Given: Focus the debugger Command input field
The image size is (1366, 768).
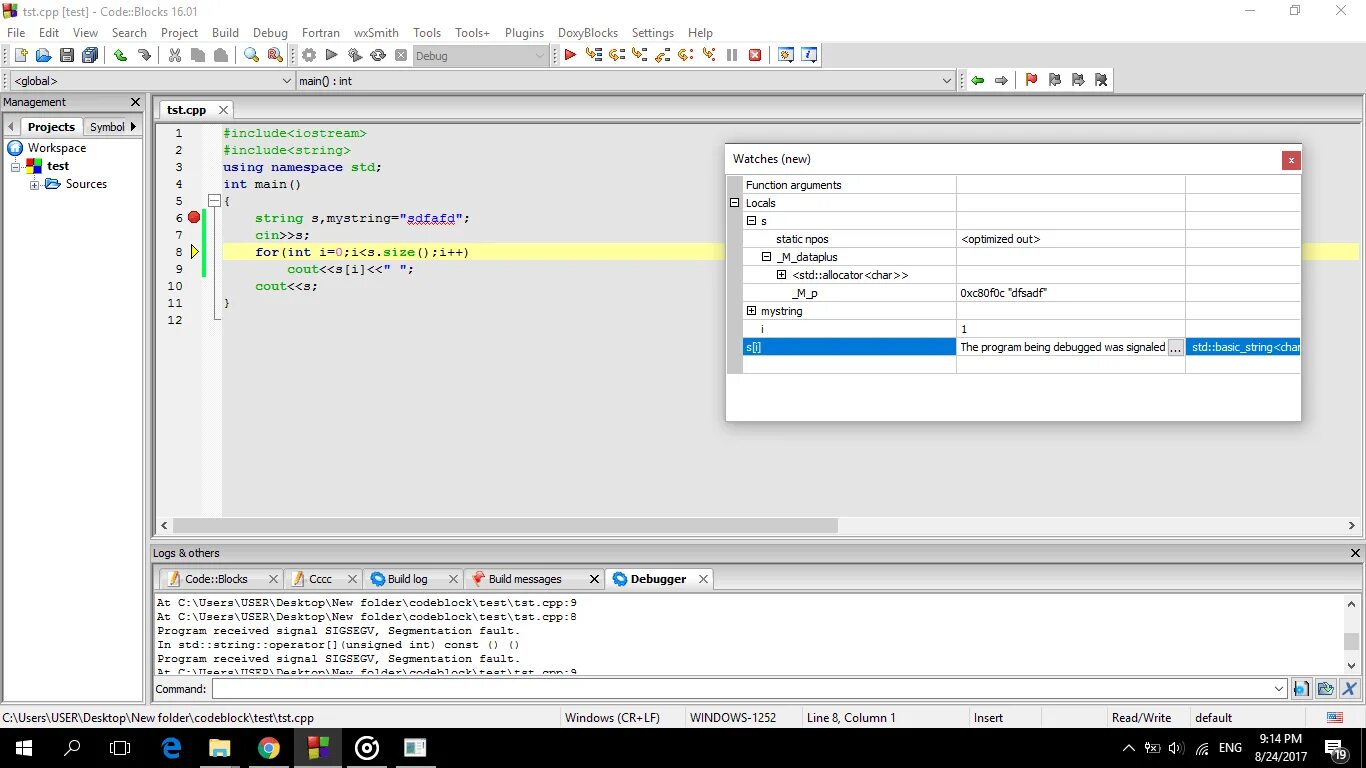Looking at the screenshot, I should 741,689.
